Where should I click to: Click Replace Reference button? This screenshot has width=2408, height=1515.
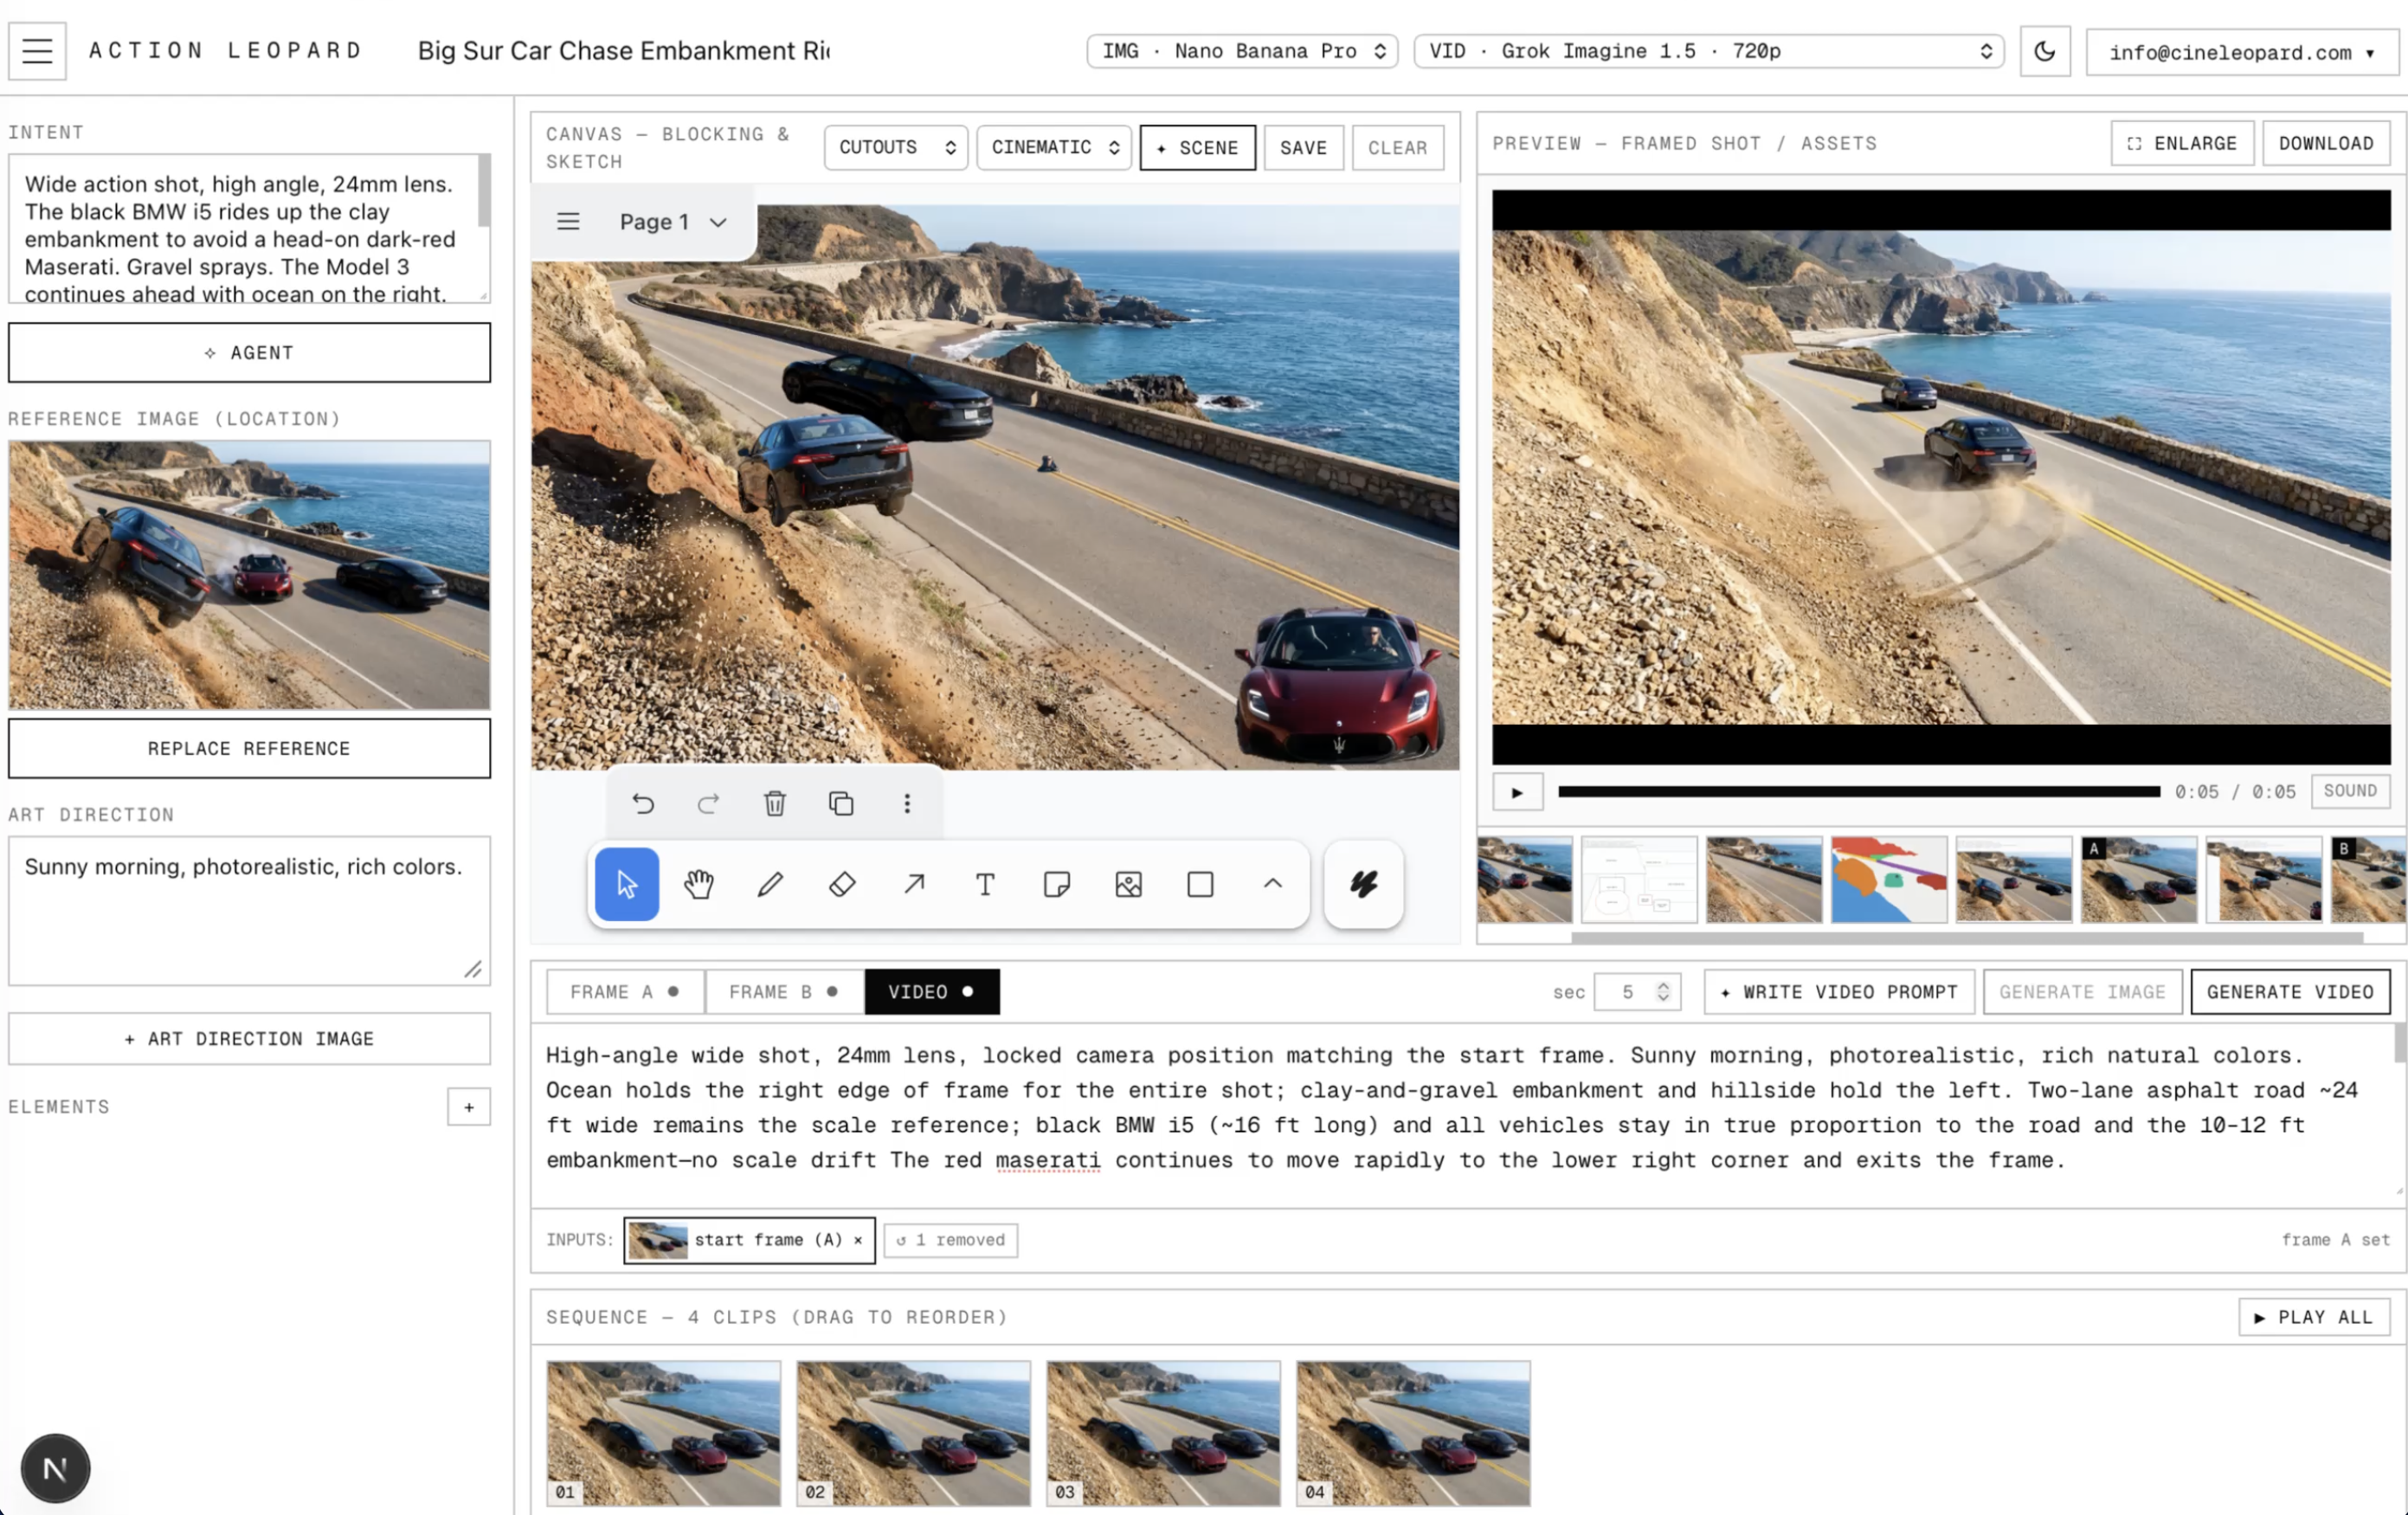coord(249,748)
